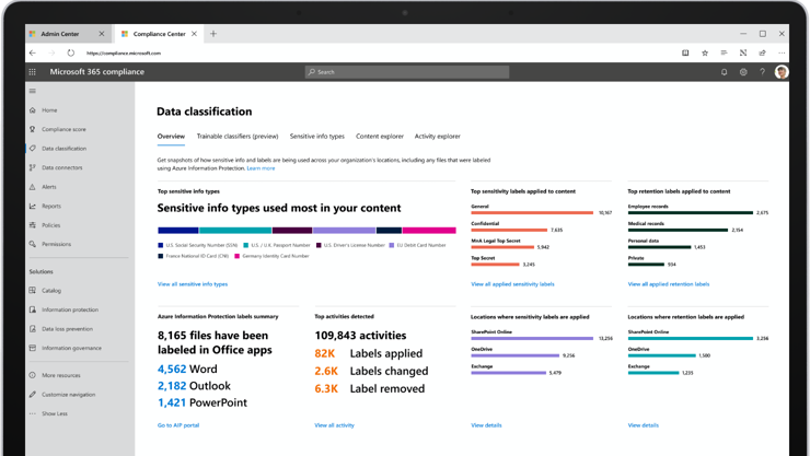The image size is (810, 456).
Task: Add page to favorites star icon
Action: [x=705, y=53]
